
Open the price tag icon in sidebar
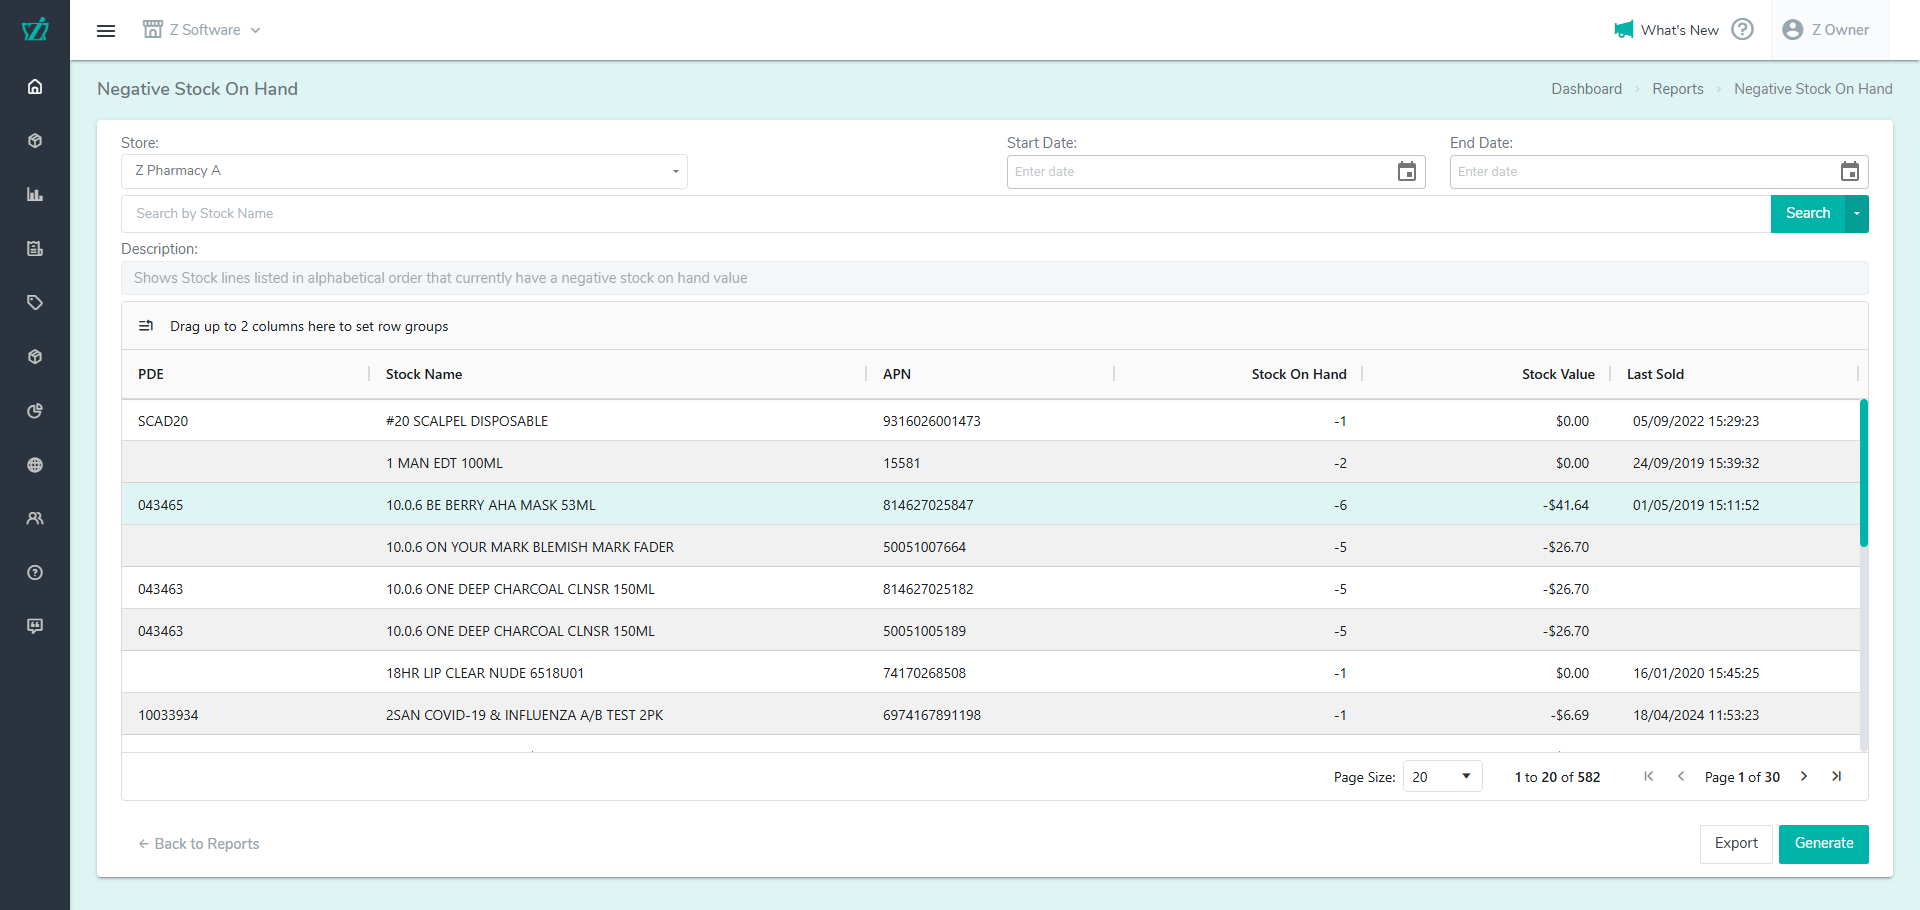click(35, 303)
